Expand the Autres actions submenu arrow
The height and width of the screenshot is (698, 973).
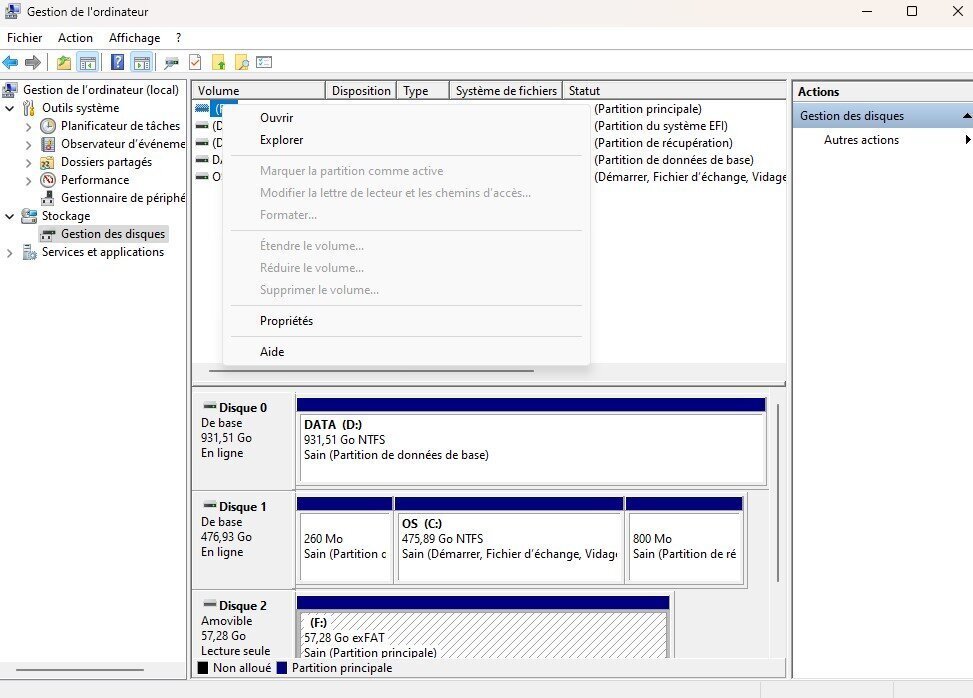click(967, 140)
